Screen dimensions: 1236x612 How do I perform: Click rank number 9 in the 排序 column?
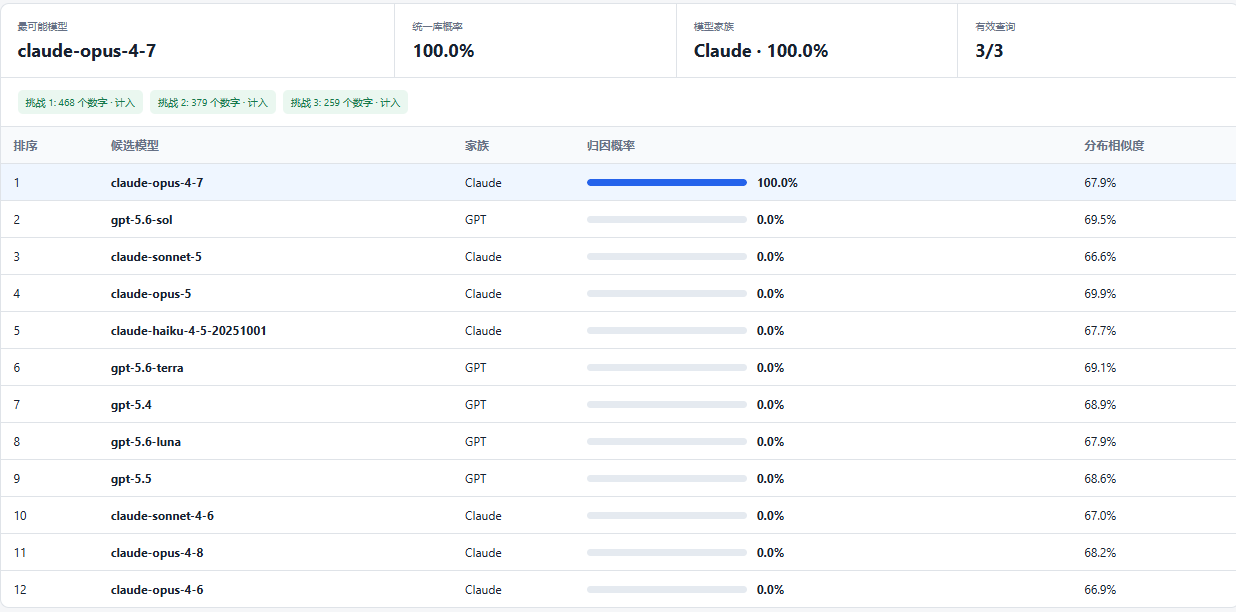[17, 479]
